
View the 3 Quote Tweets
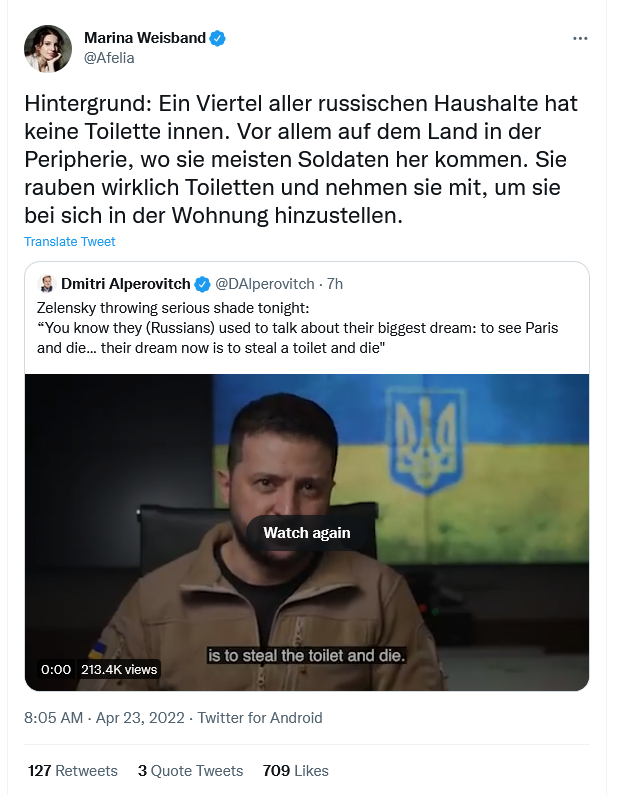coord(191,771)
